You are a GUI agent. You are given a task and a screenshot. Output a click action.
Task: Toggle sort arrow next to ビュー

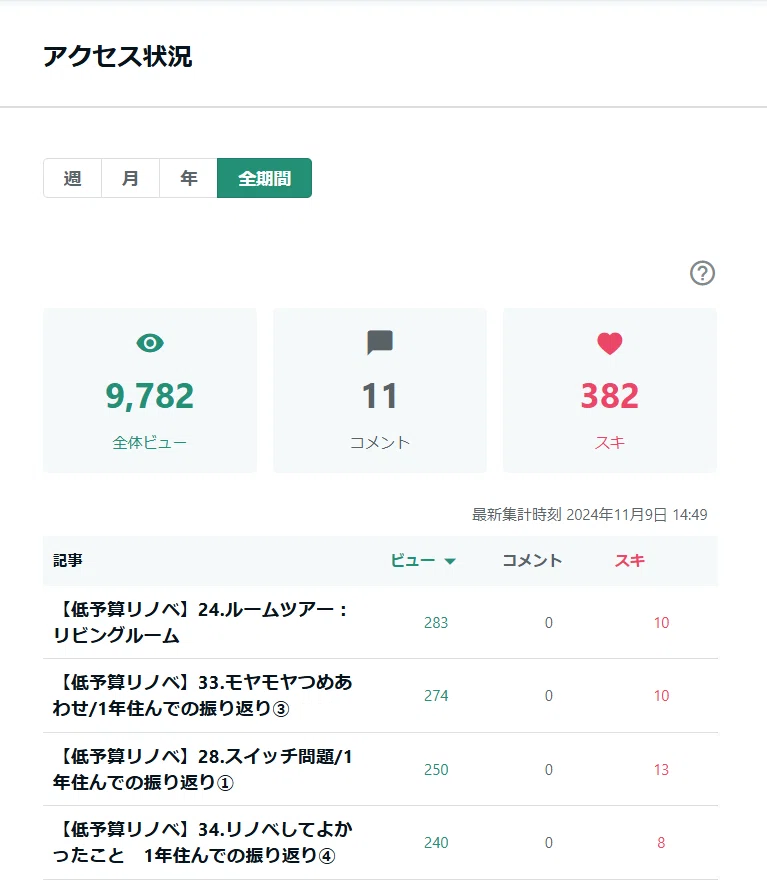click(450, 561)
